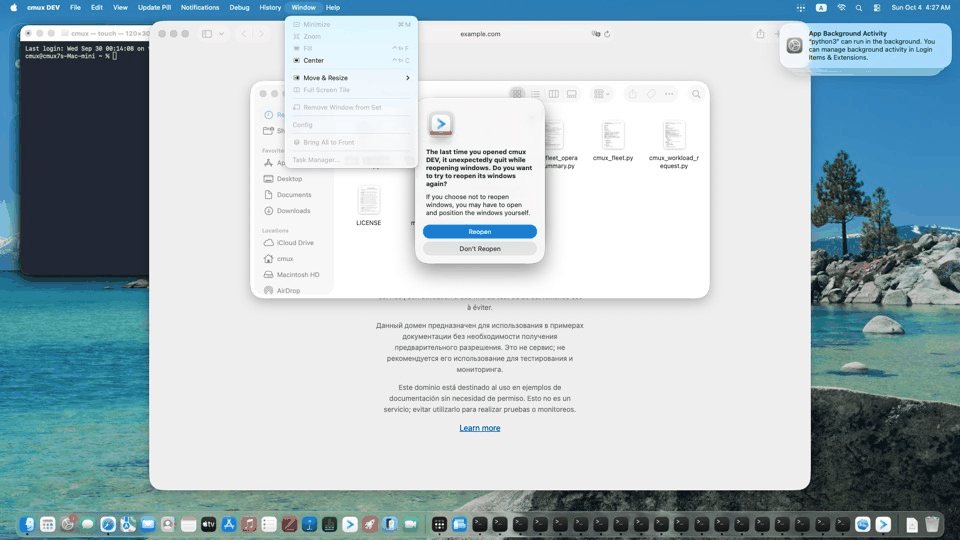Reload the example.com page
Viewport: 960px width, 540px height.
pos(607,34)
